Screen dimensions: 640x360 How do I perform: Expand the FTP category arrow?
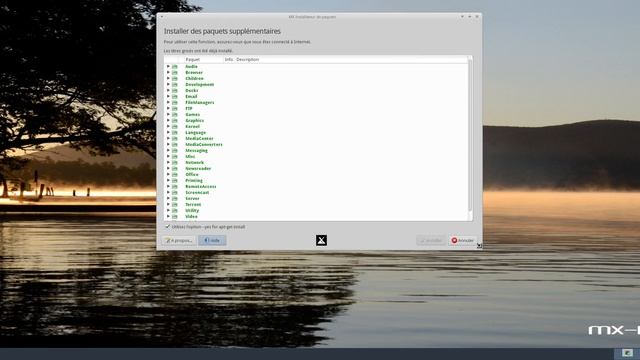168,108
